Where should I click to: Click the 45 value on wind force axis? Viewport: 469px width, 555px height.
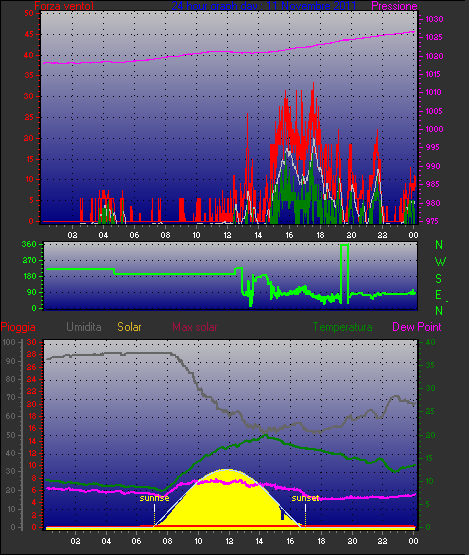[29, 34]
